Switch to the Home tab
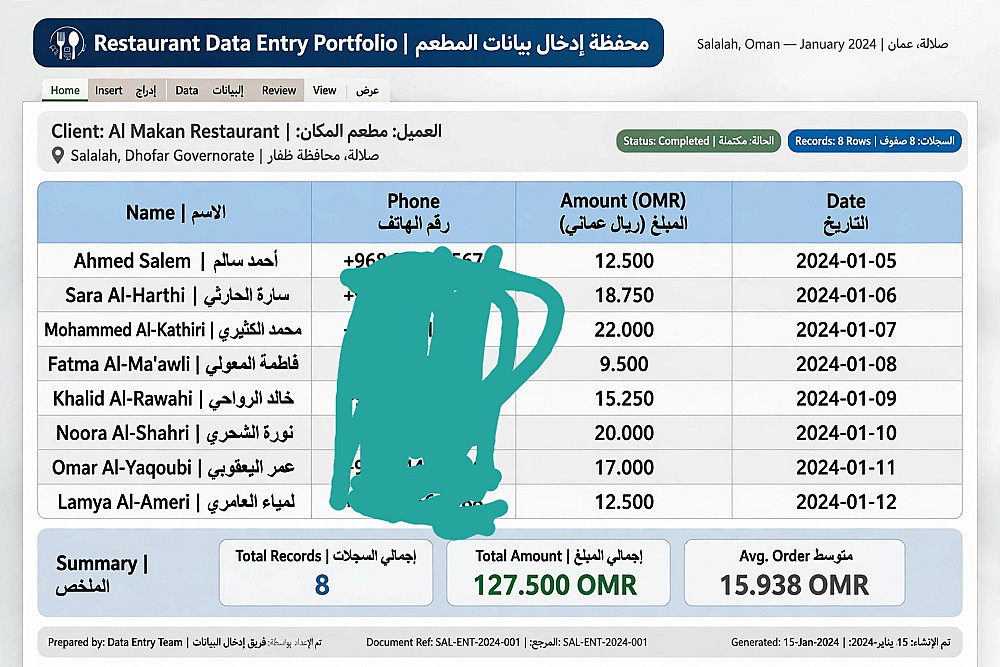The image size is (1000, 667). 65,91
